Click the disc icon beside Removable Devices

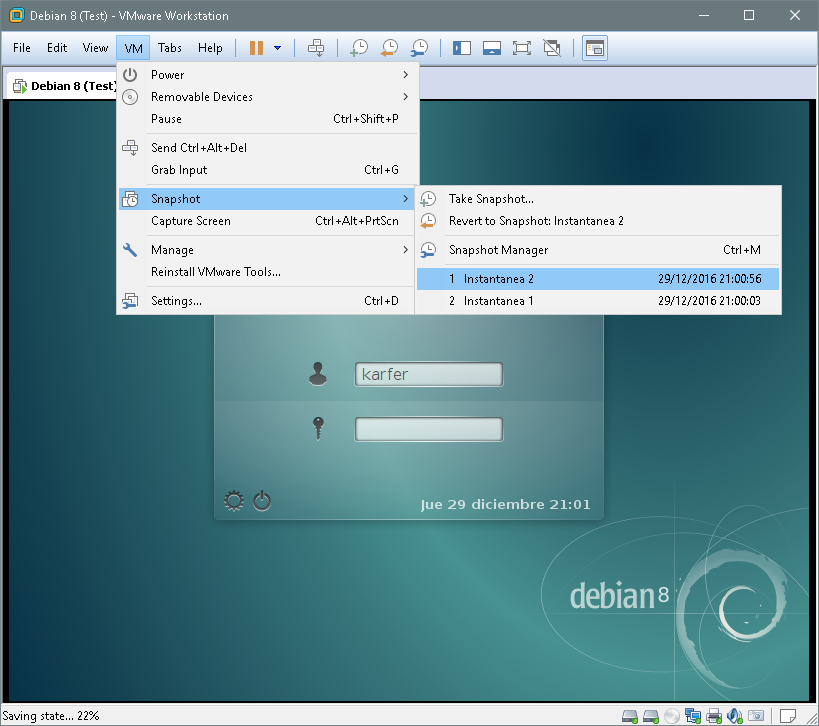click(x=130, y=97)
